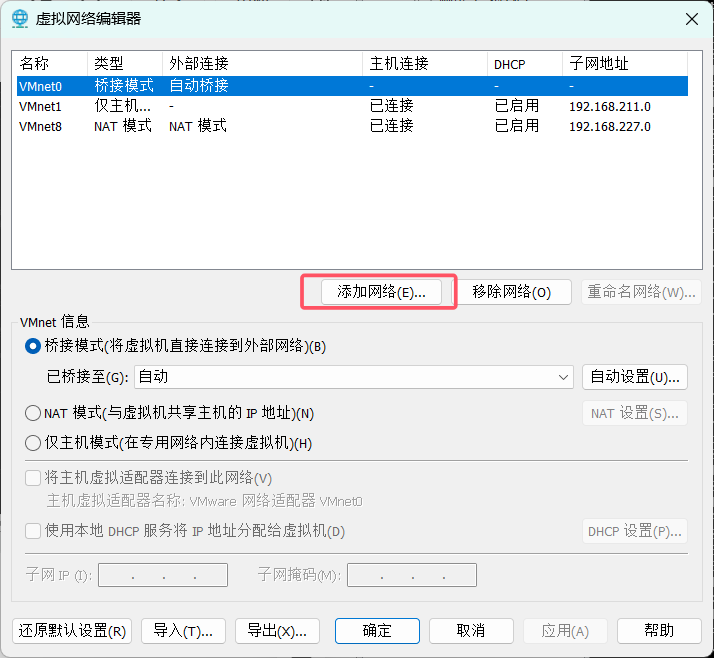
Task: Toggle 将主机虚拟适配器连接到此网络 checkbox
Action: pyautogui.click(x=33, y=478)
